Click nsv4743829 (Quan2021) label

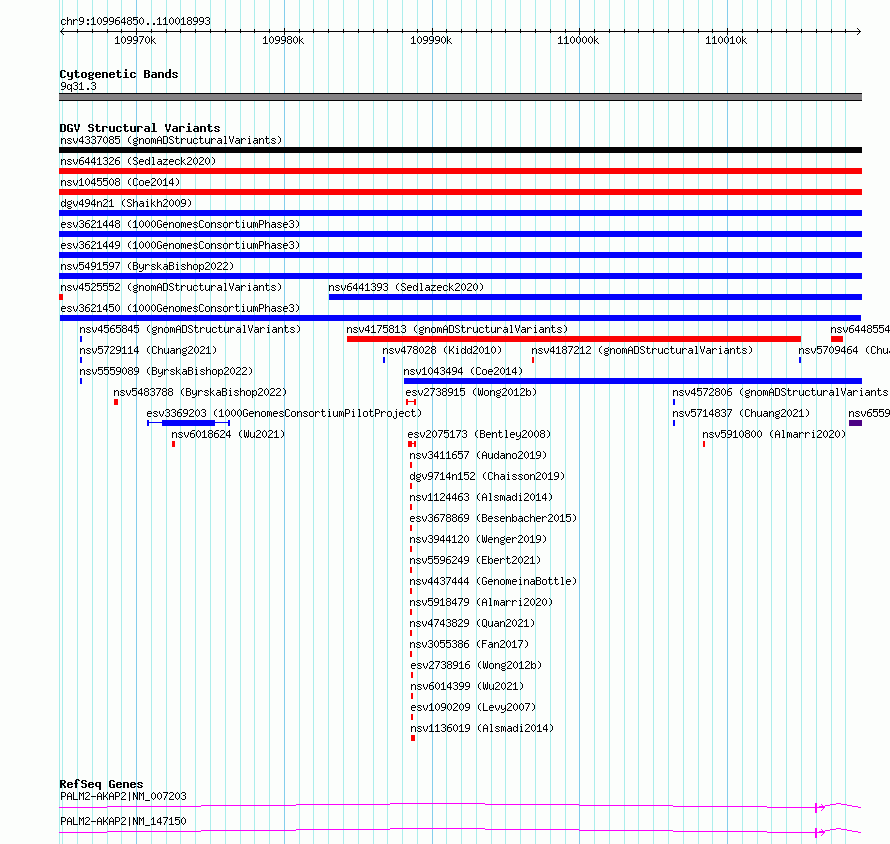pos(472,623)
